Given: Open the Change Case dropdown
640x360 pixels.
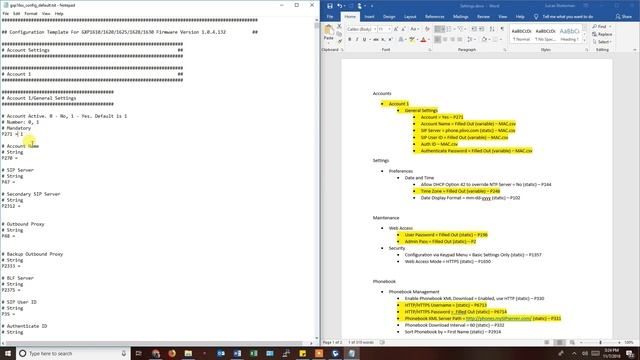Looking at the screenshot, I should pos(413,29).
